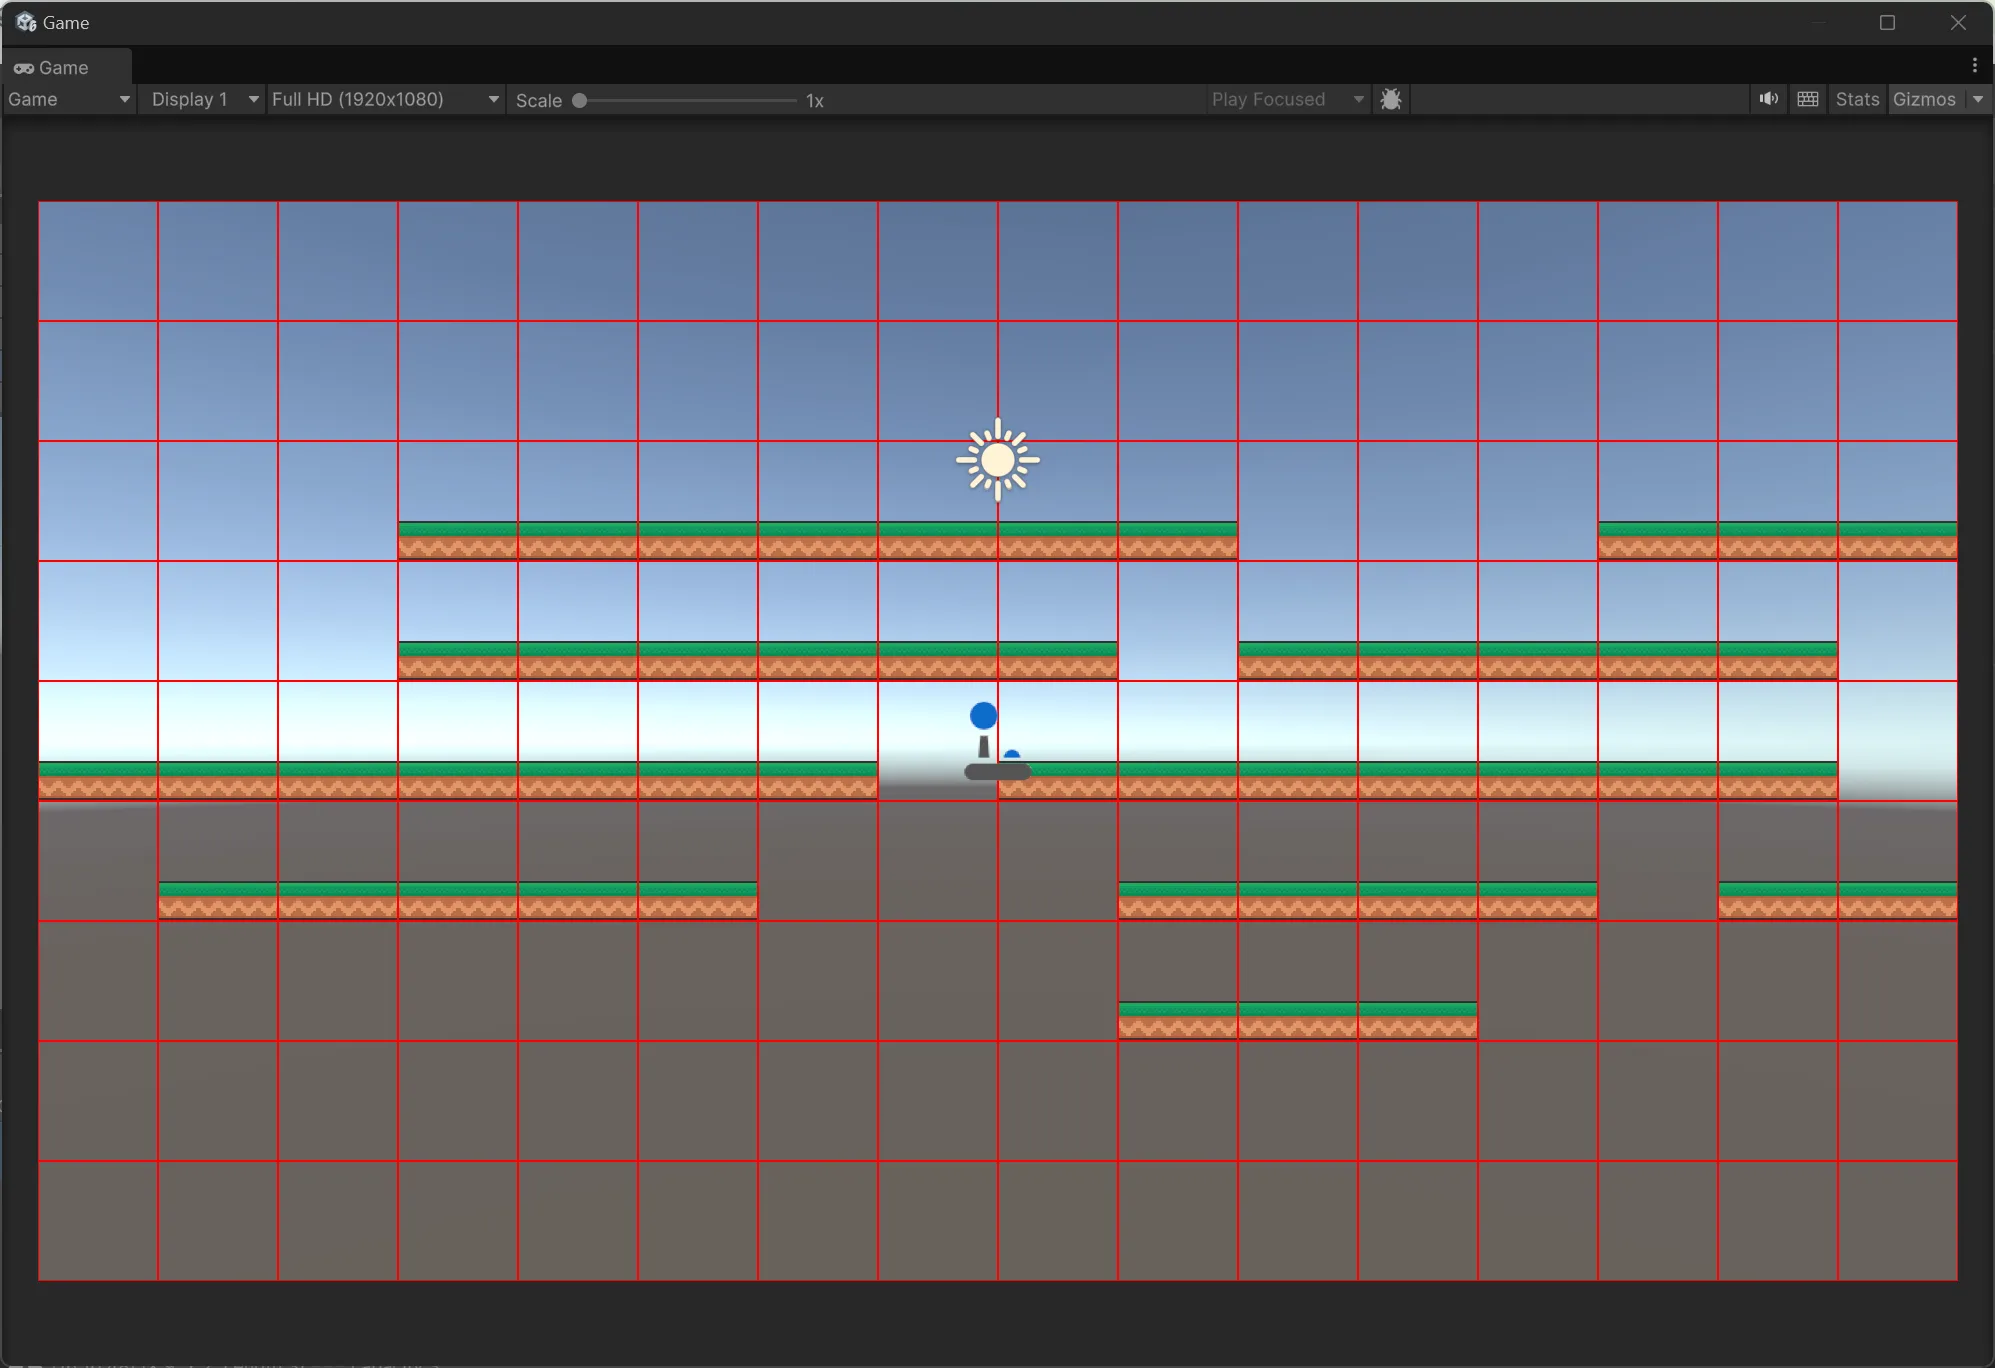
Task: Maximize the Game window
Action: tap(1887, 22)
